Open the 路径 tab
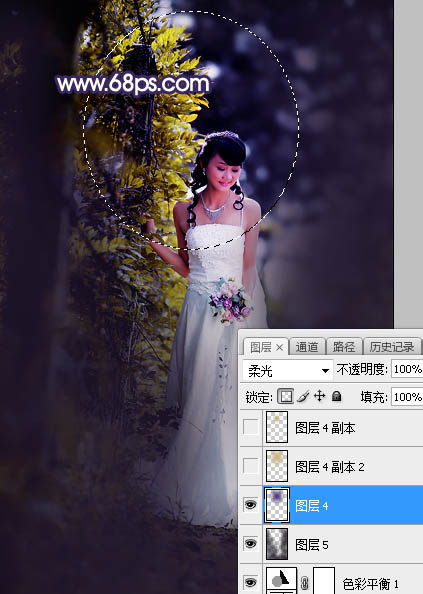Screen dimensions: 423x594 [x=344, y=346]
